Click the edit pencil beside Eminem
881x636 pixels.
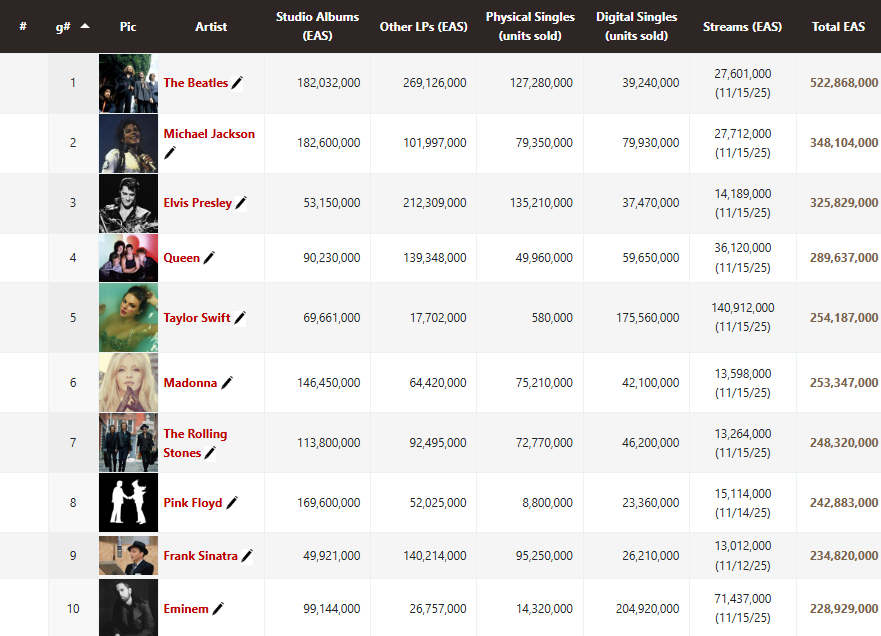pos(218,609)
